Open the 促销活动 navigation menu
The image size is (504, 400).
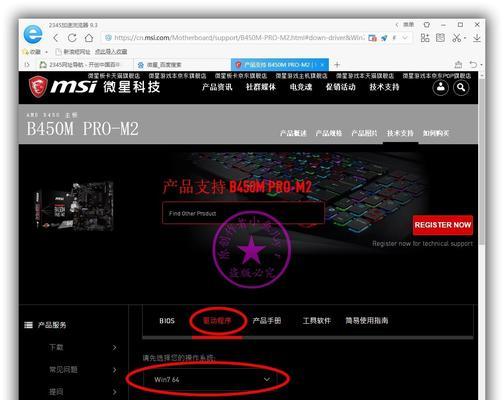tap(340, 87)
